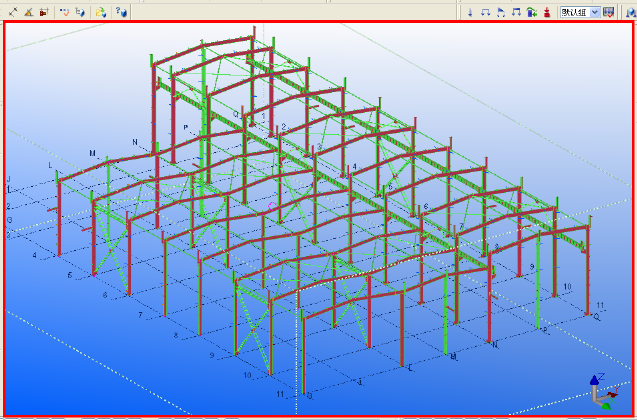Screen dimensions: 637x420
Task: Select the red temperature load icon
Action: tap(546, 11)
